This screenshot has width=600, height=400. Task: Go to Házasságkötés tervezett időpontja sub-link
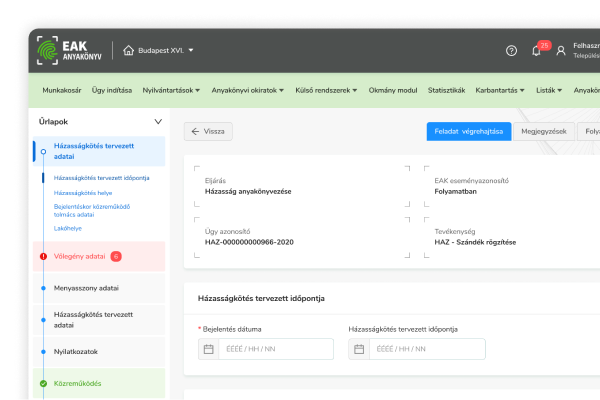coord(101,178)
